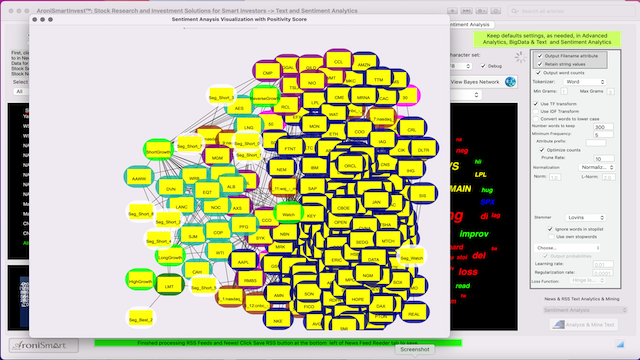
Task: Click LPL in the word cloud
Action: click(480, 174)
